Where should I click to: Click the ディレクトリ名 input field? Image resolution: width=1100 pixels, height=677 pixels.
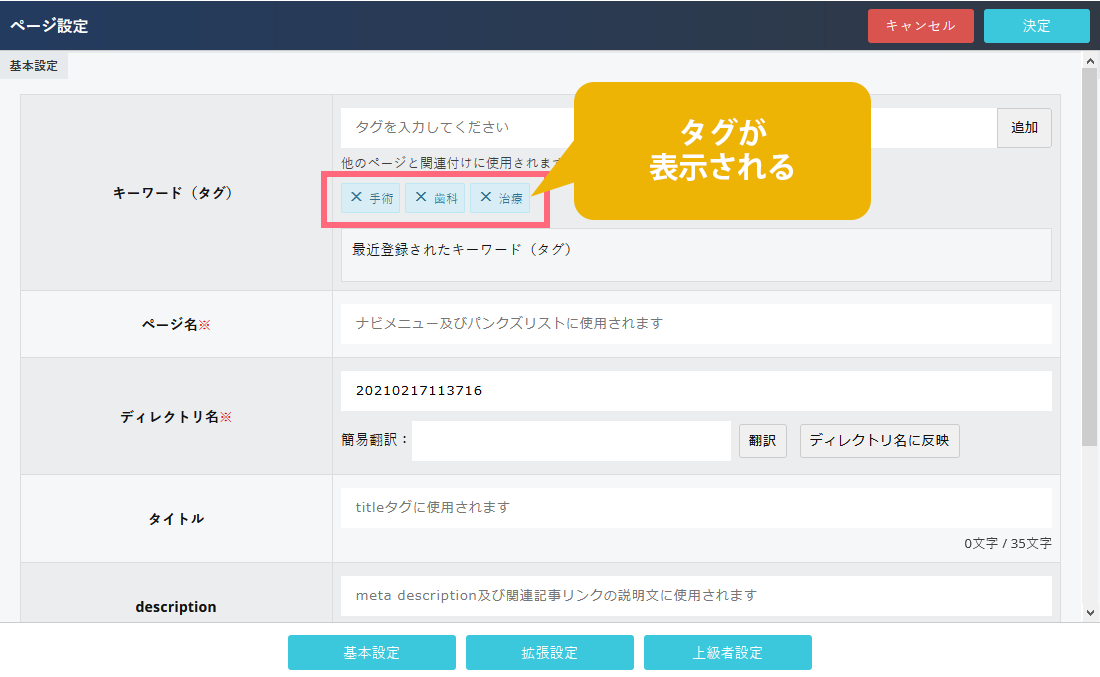point(696,391)
